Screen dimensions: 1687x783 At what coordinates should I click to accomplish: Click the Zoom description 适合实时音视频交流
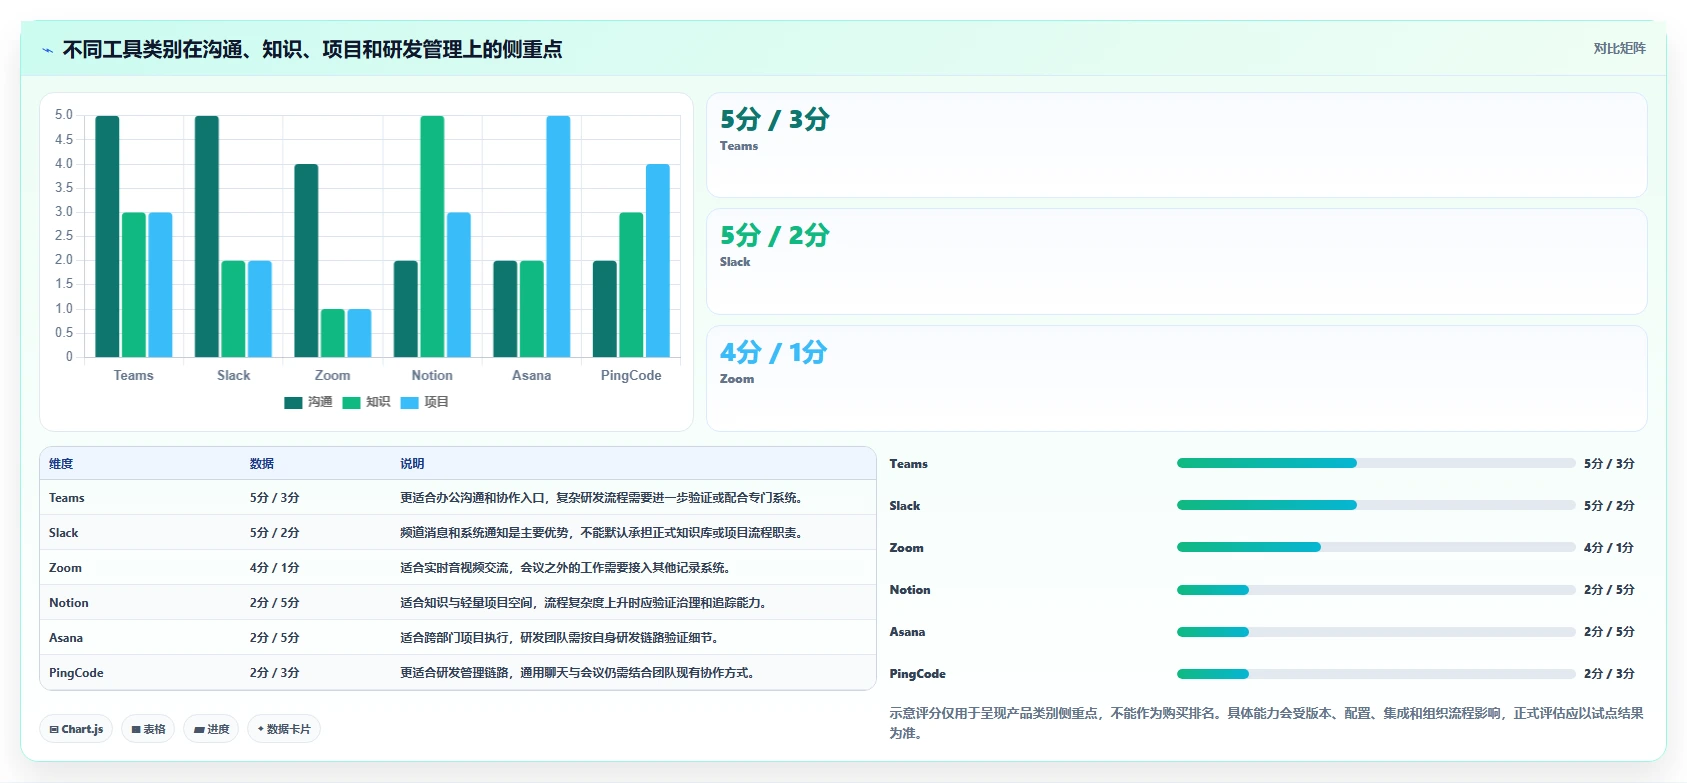point(568,568)
